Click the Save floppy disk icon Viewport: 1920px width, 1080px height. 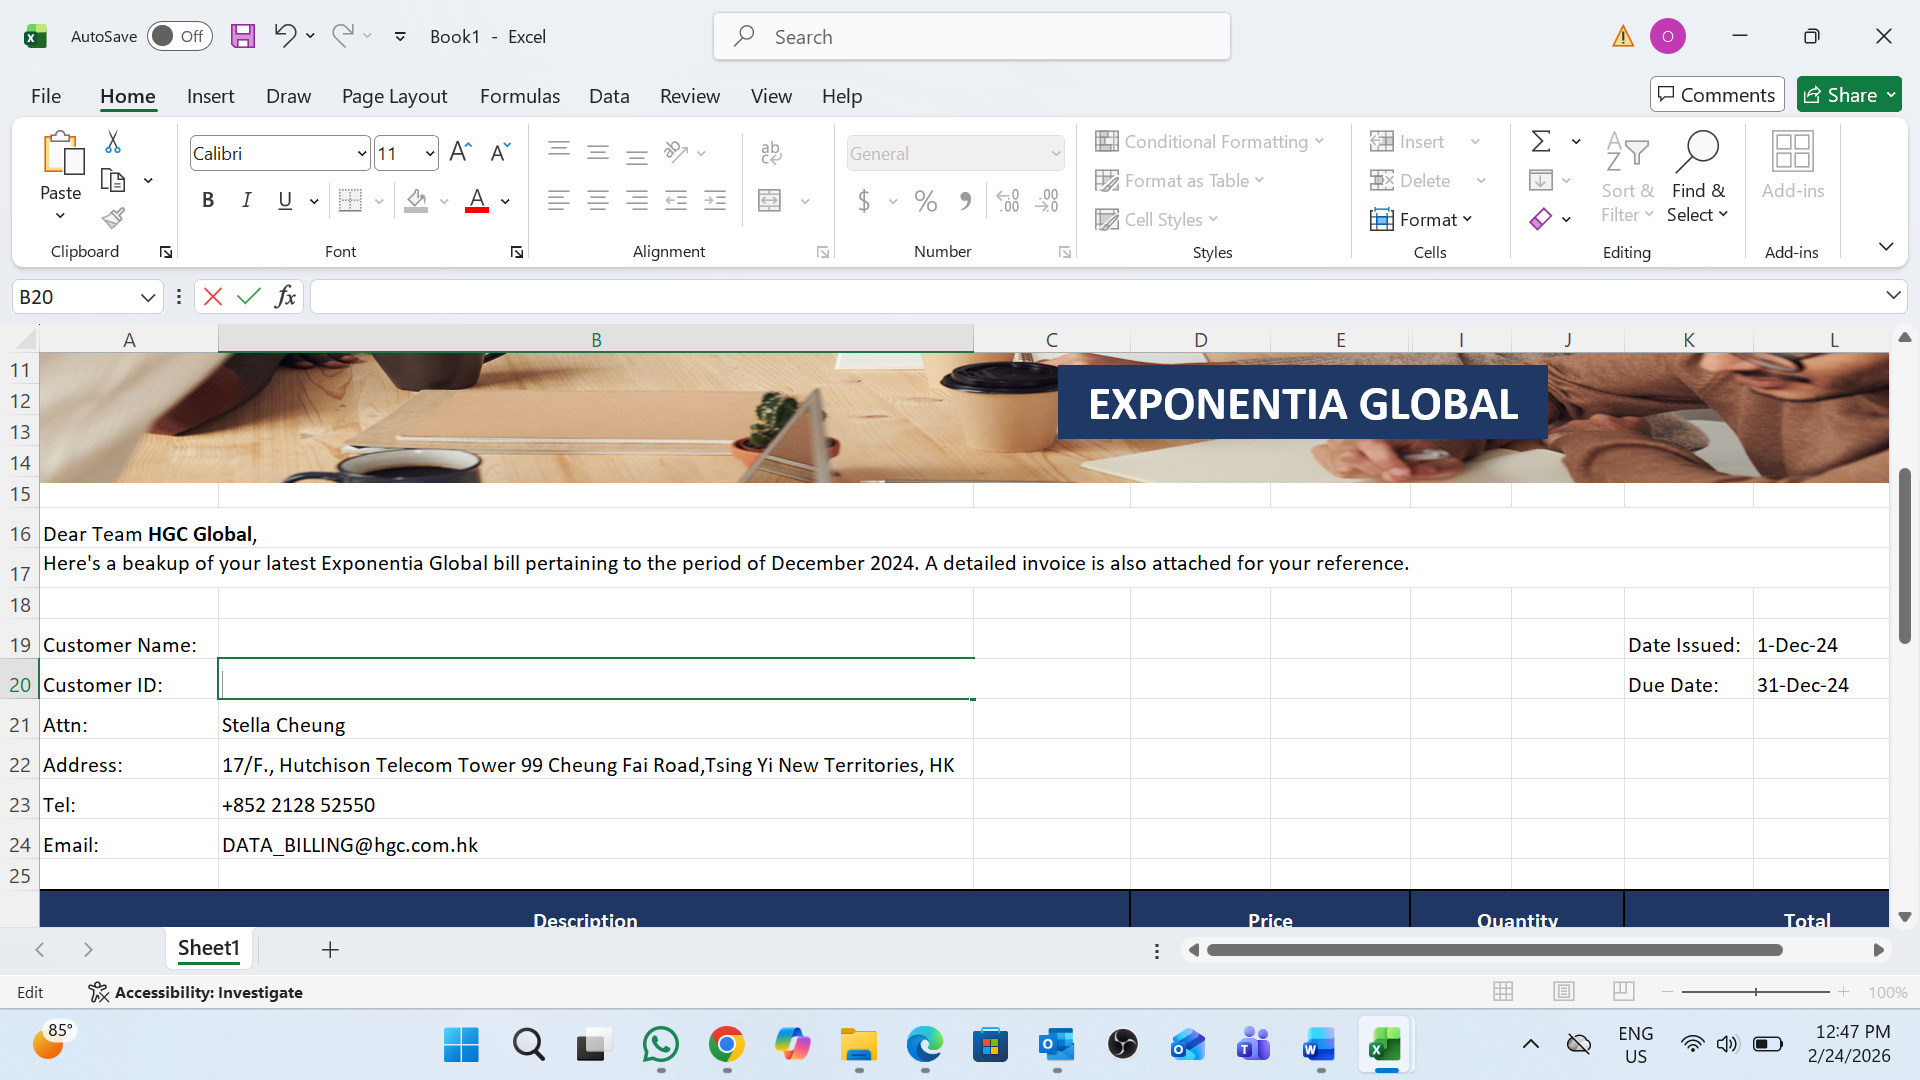[x=242, y=37]
